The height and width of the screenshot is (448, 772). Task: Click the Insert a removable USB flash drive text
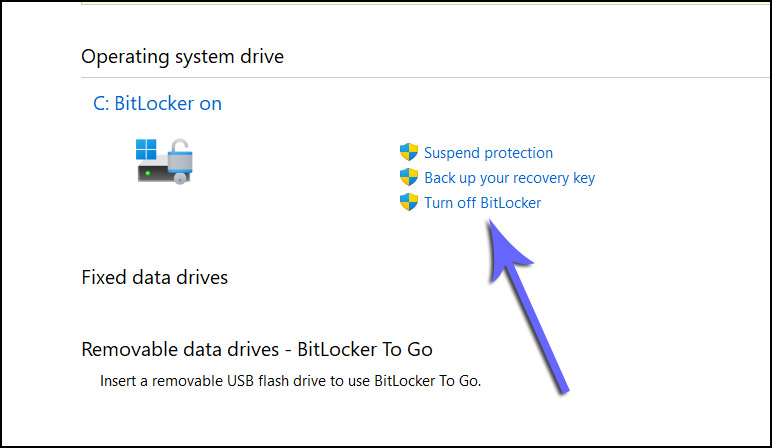[290, 381]
